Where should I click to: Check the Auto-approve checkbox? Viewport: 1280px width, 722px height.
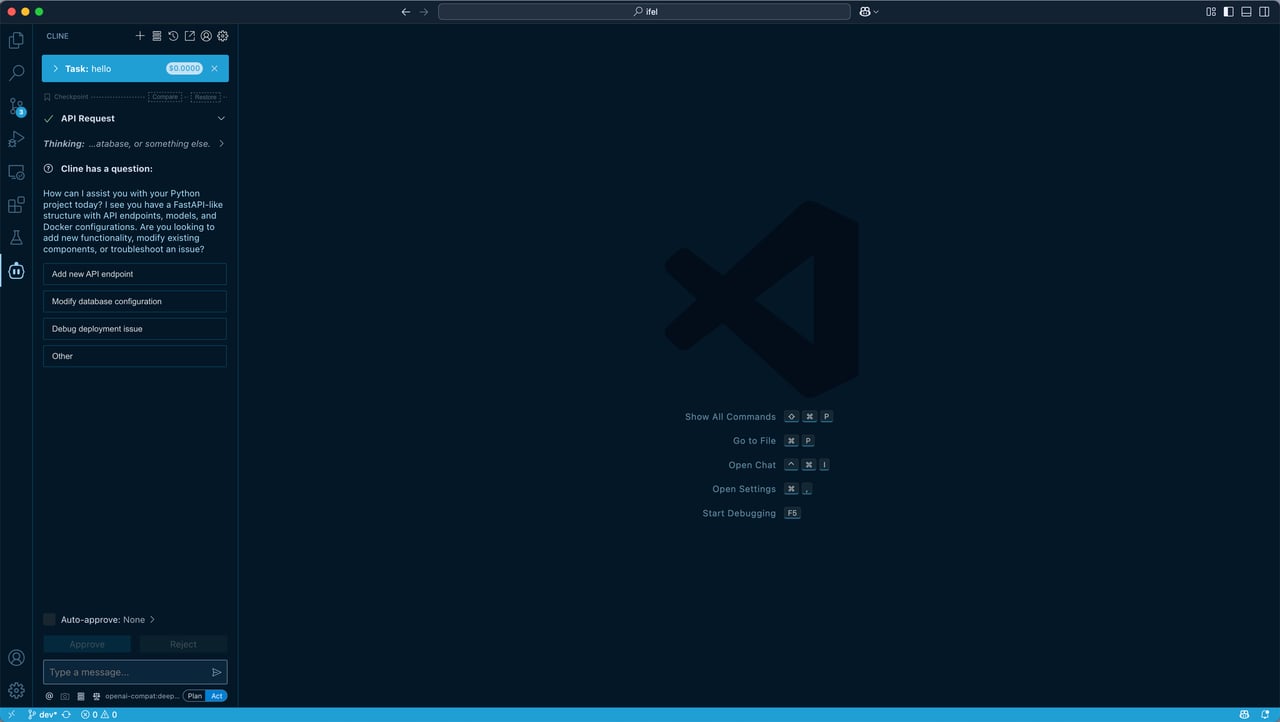[49, 620]
